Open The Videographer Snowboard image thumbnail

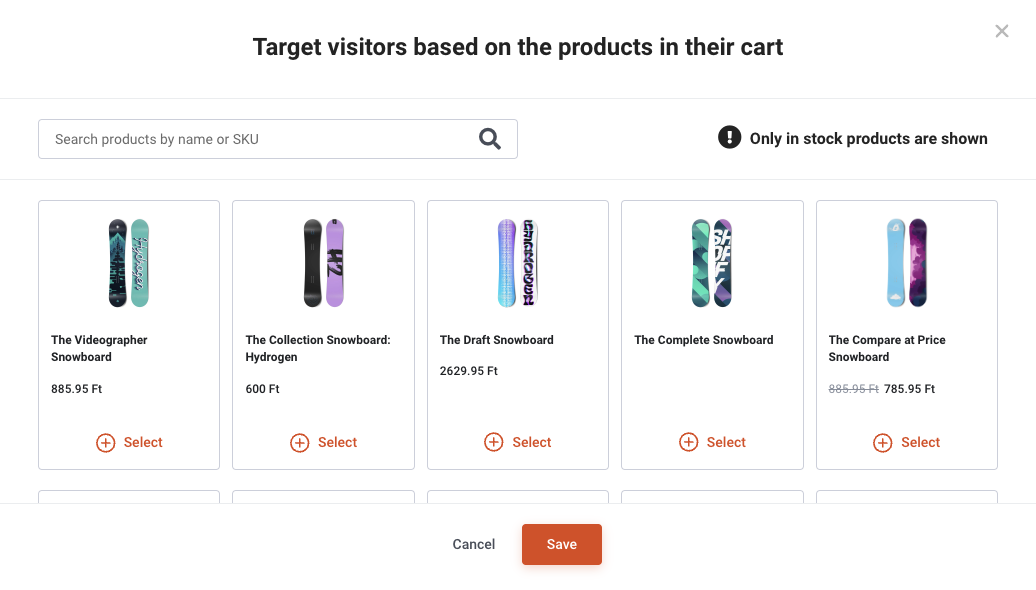(129, 263)
